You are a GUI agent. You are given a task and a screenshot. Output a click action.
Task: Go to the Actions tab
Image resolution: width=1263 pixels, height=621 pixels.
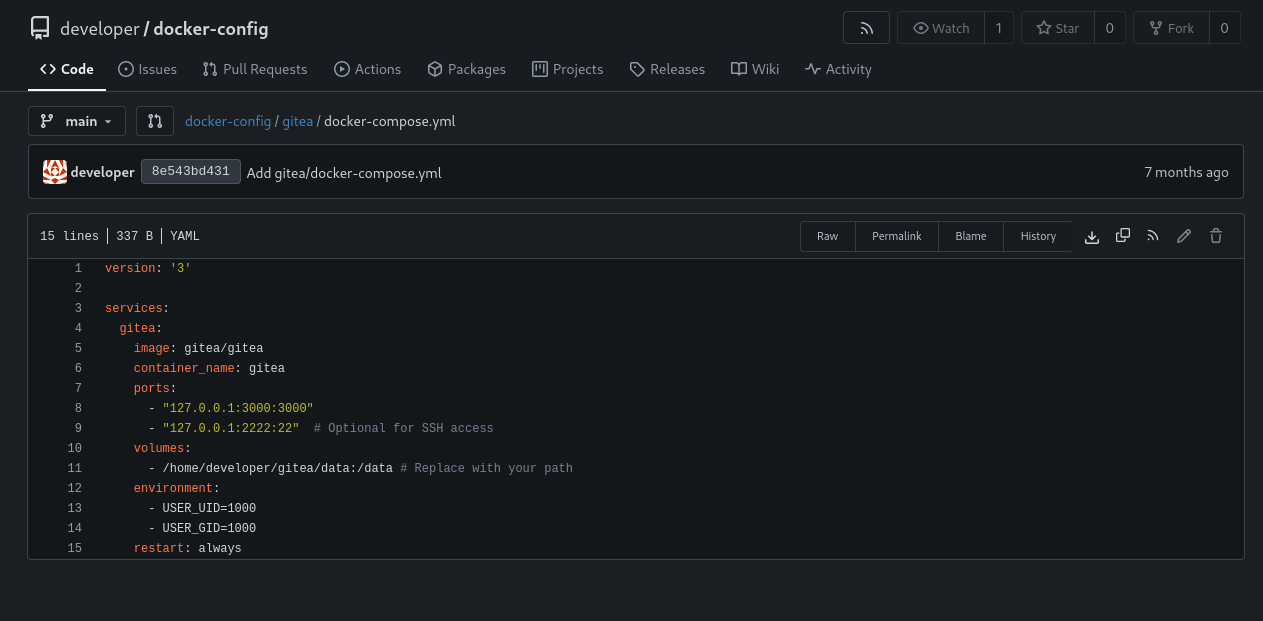367,69
